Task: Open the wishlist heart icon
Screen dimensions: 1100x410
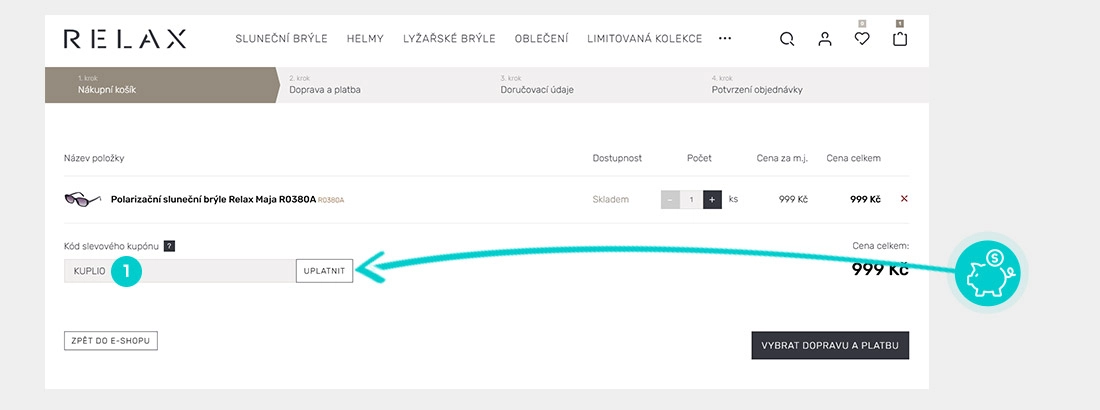Action: (x=862, y=39)
